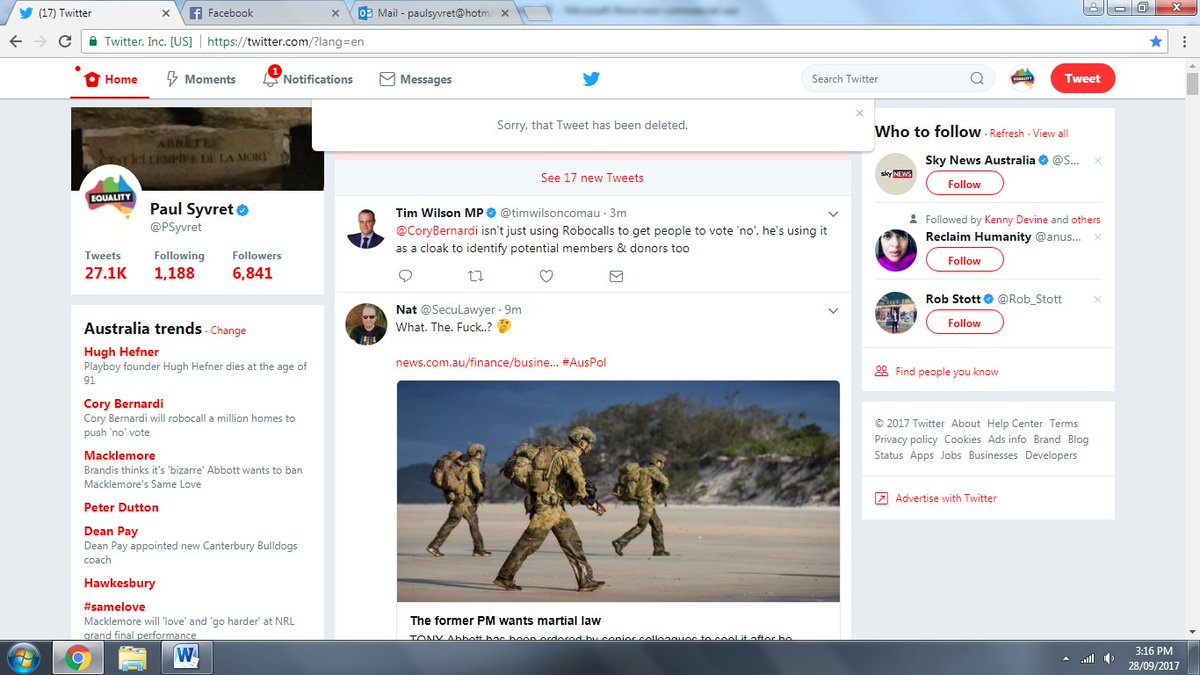Follow Rob Stott
The width and height of the screenshot is (1200, 675).
(964, 323)
